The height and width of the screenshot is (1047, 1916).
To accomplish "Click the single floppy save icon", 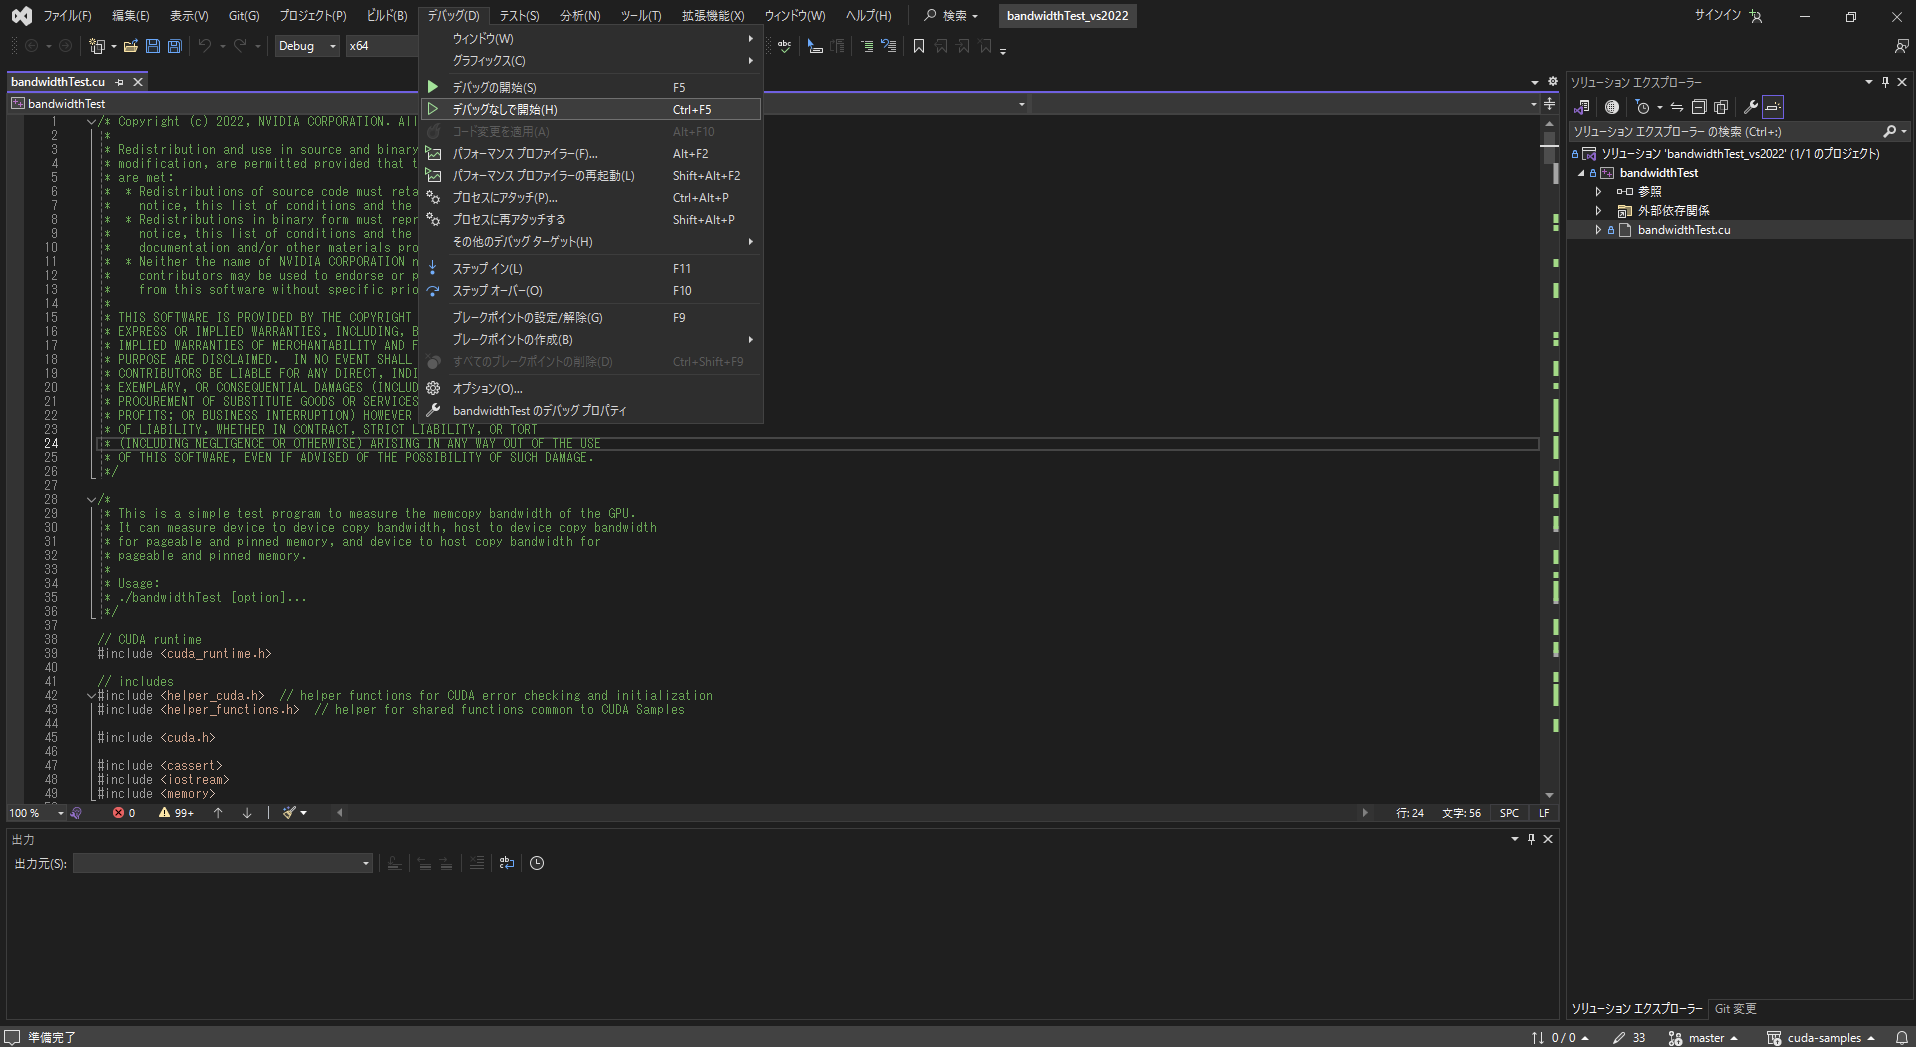I will (153, 46).
